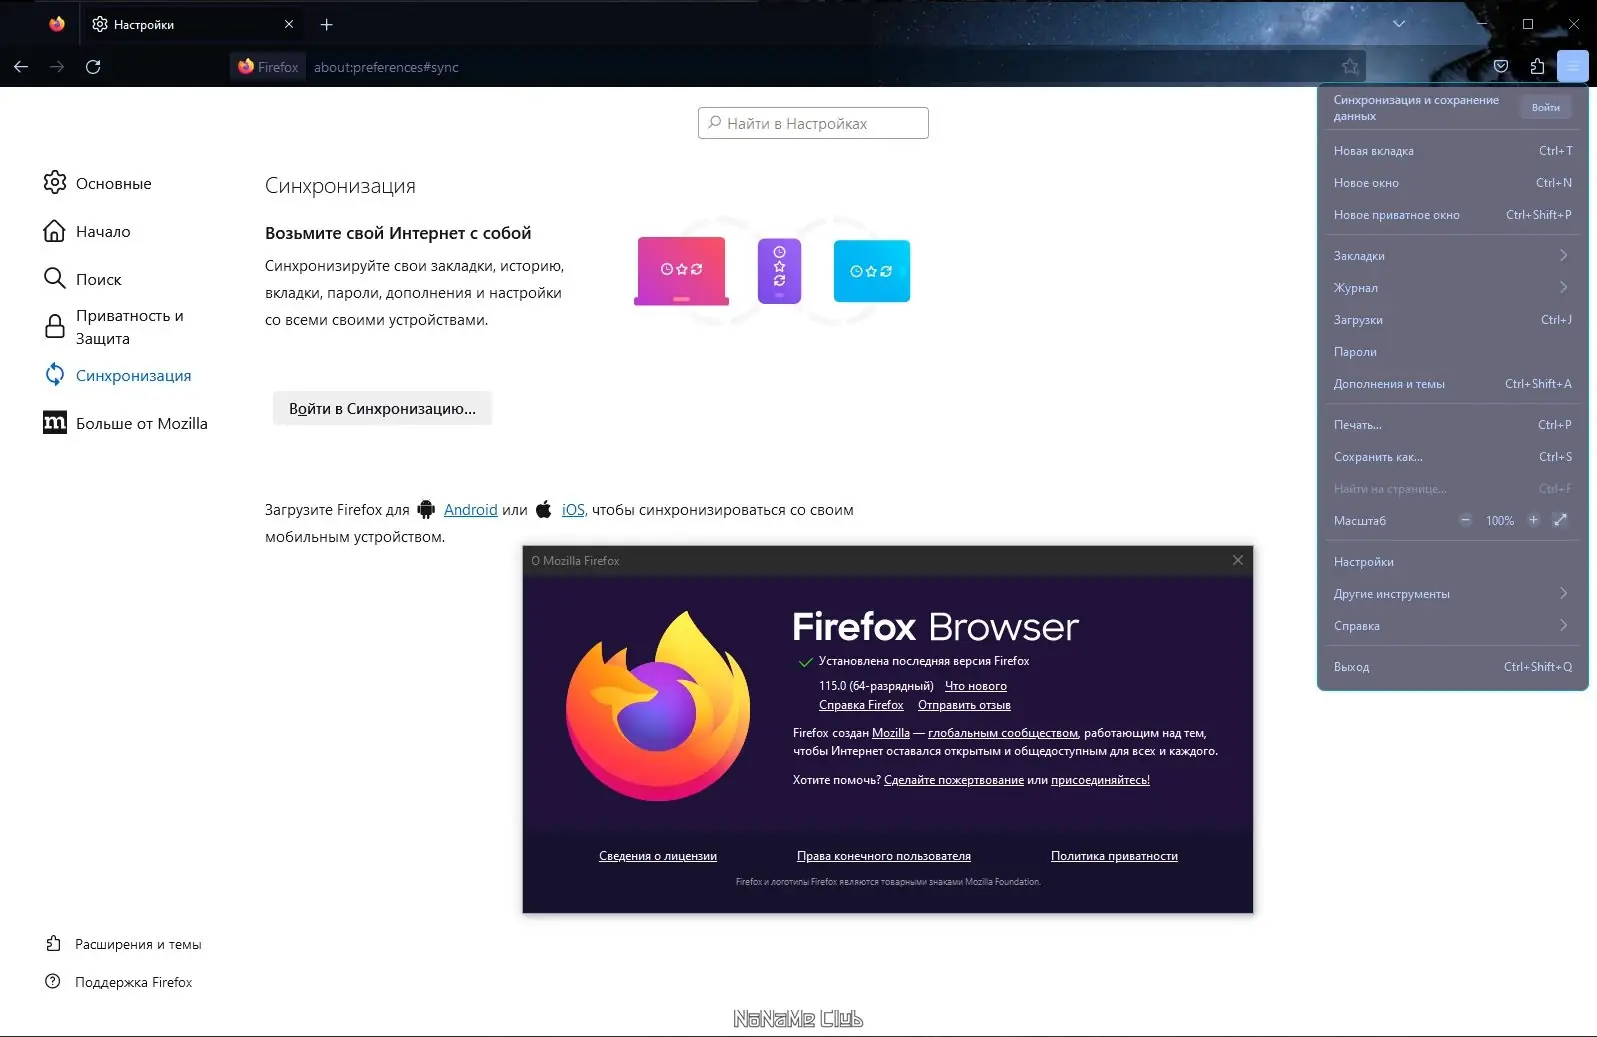
Task: Open Пароли from the menu
Action: pos(1453,352)
